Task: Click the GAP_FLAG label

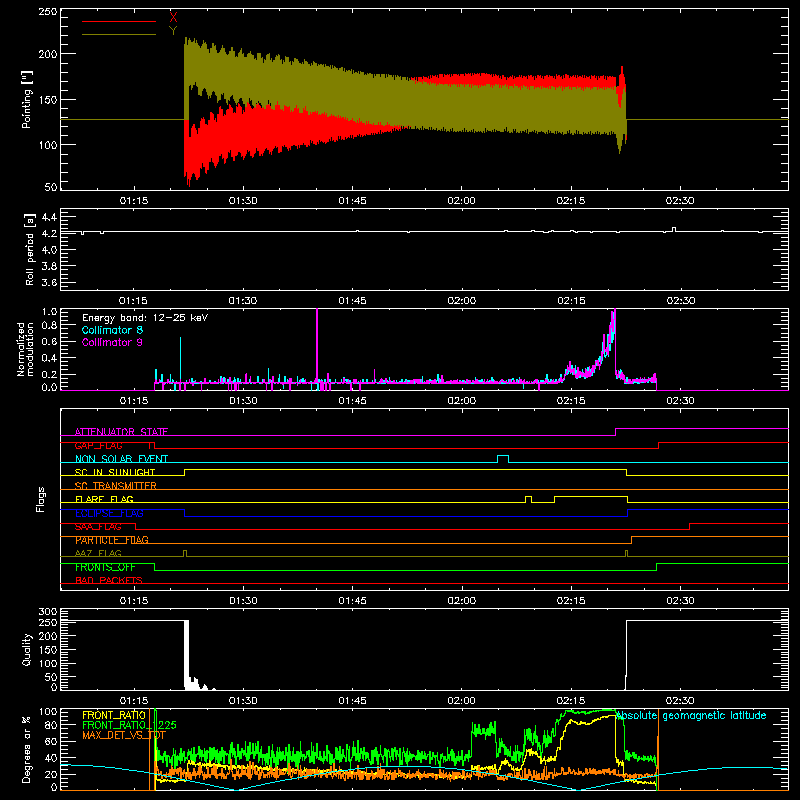Action: pos(98,445)
